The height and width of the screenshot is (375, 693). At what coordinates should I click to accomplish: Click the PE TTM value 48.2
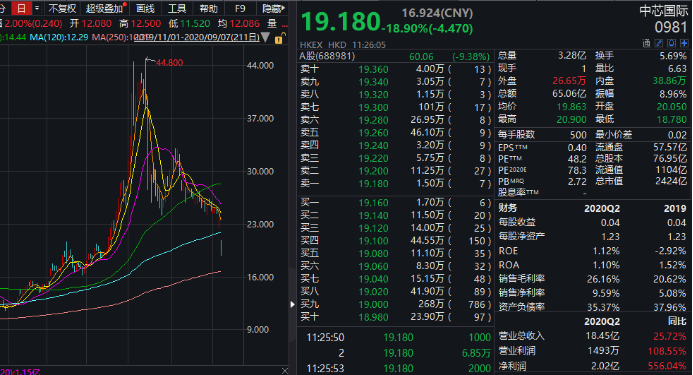[577, 159]
